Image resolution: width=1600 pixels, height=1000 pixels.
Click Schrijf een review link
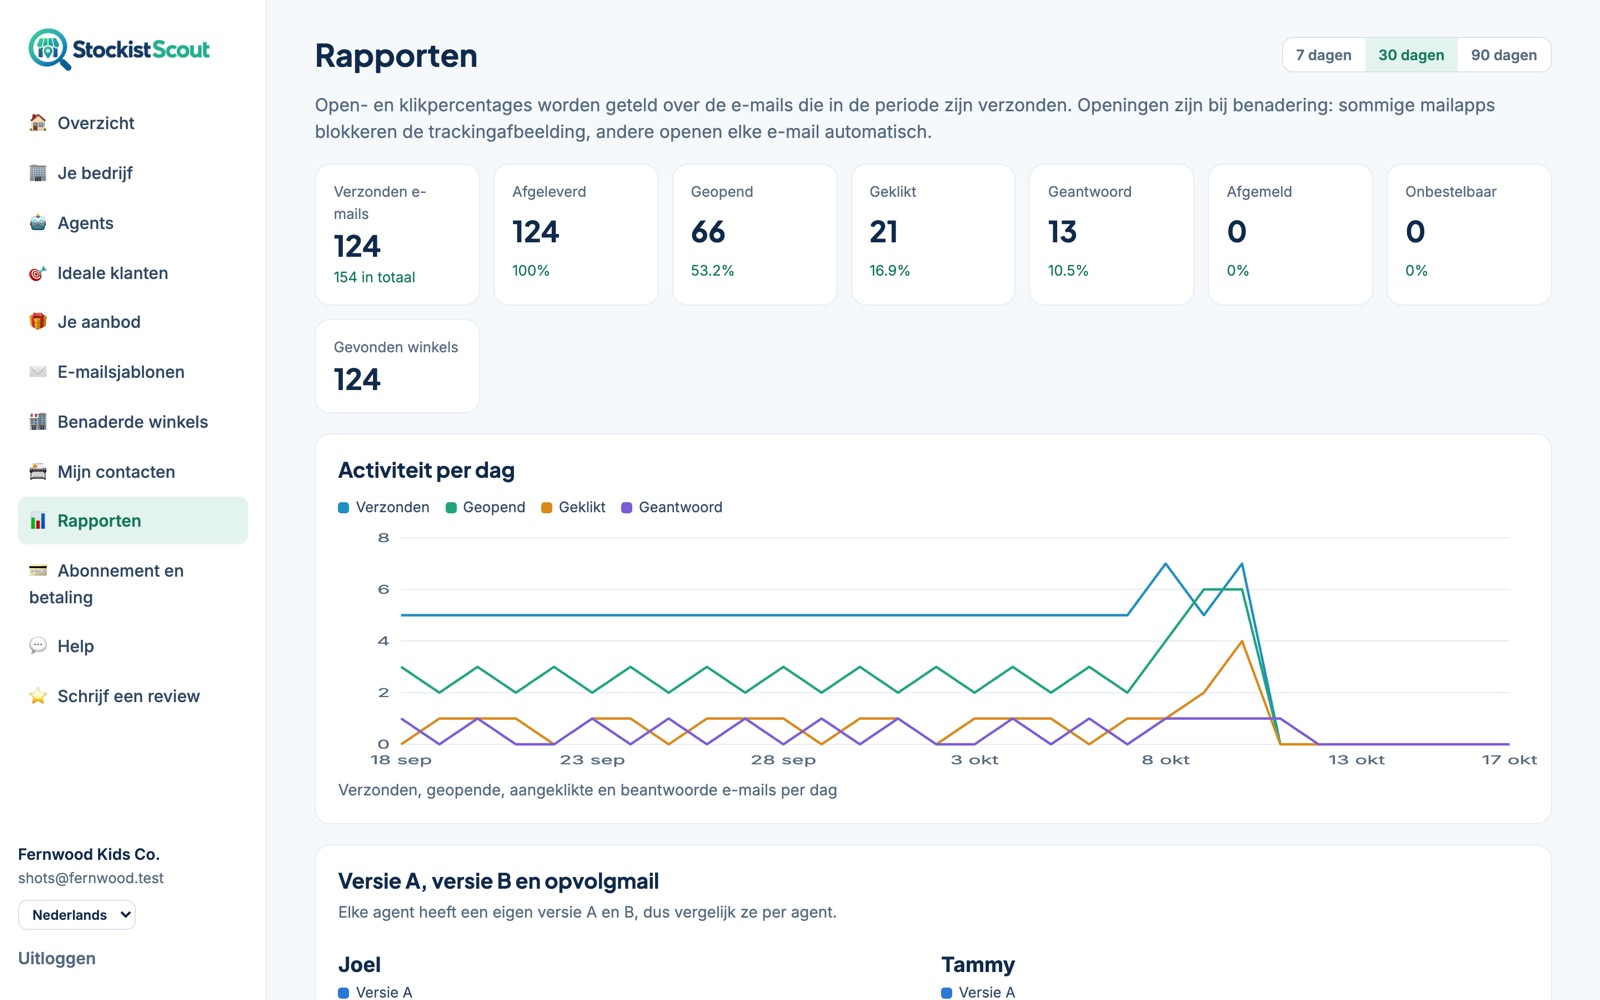click(133, 696)
